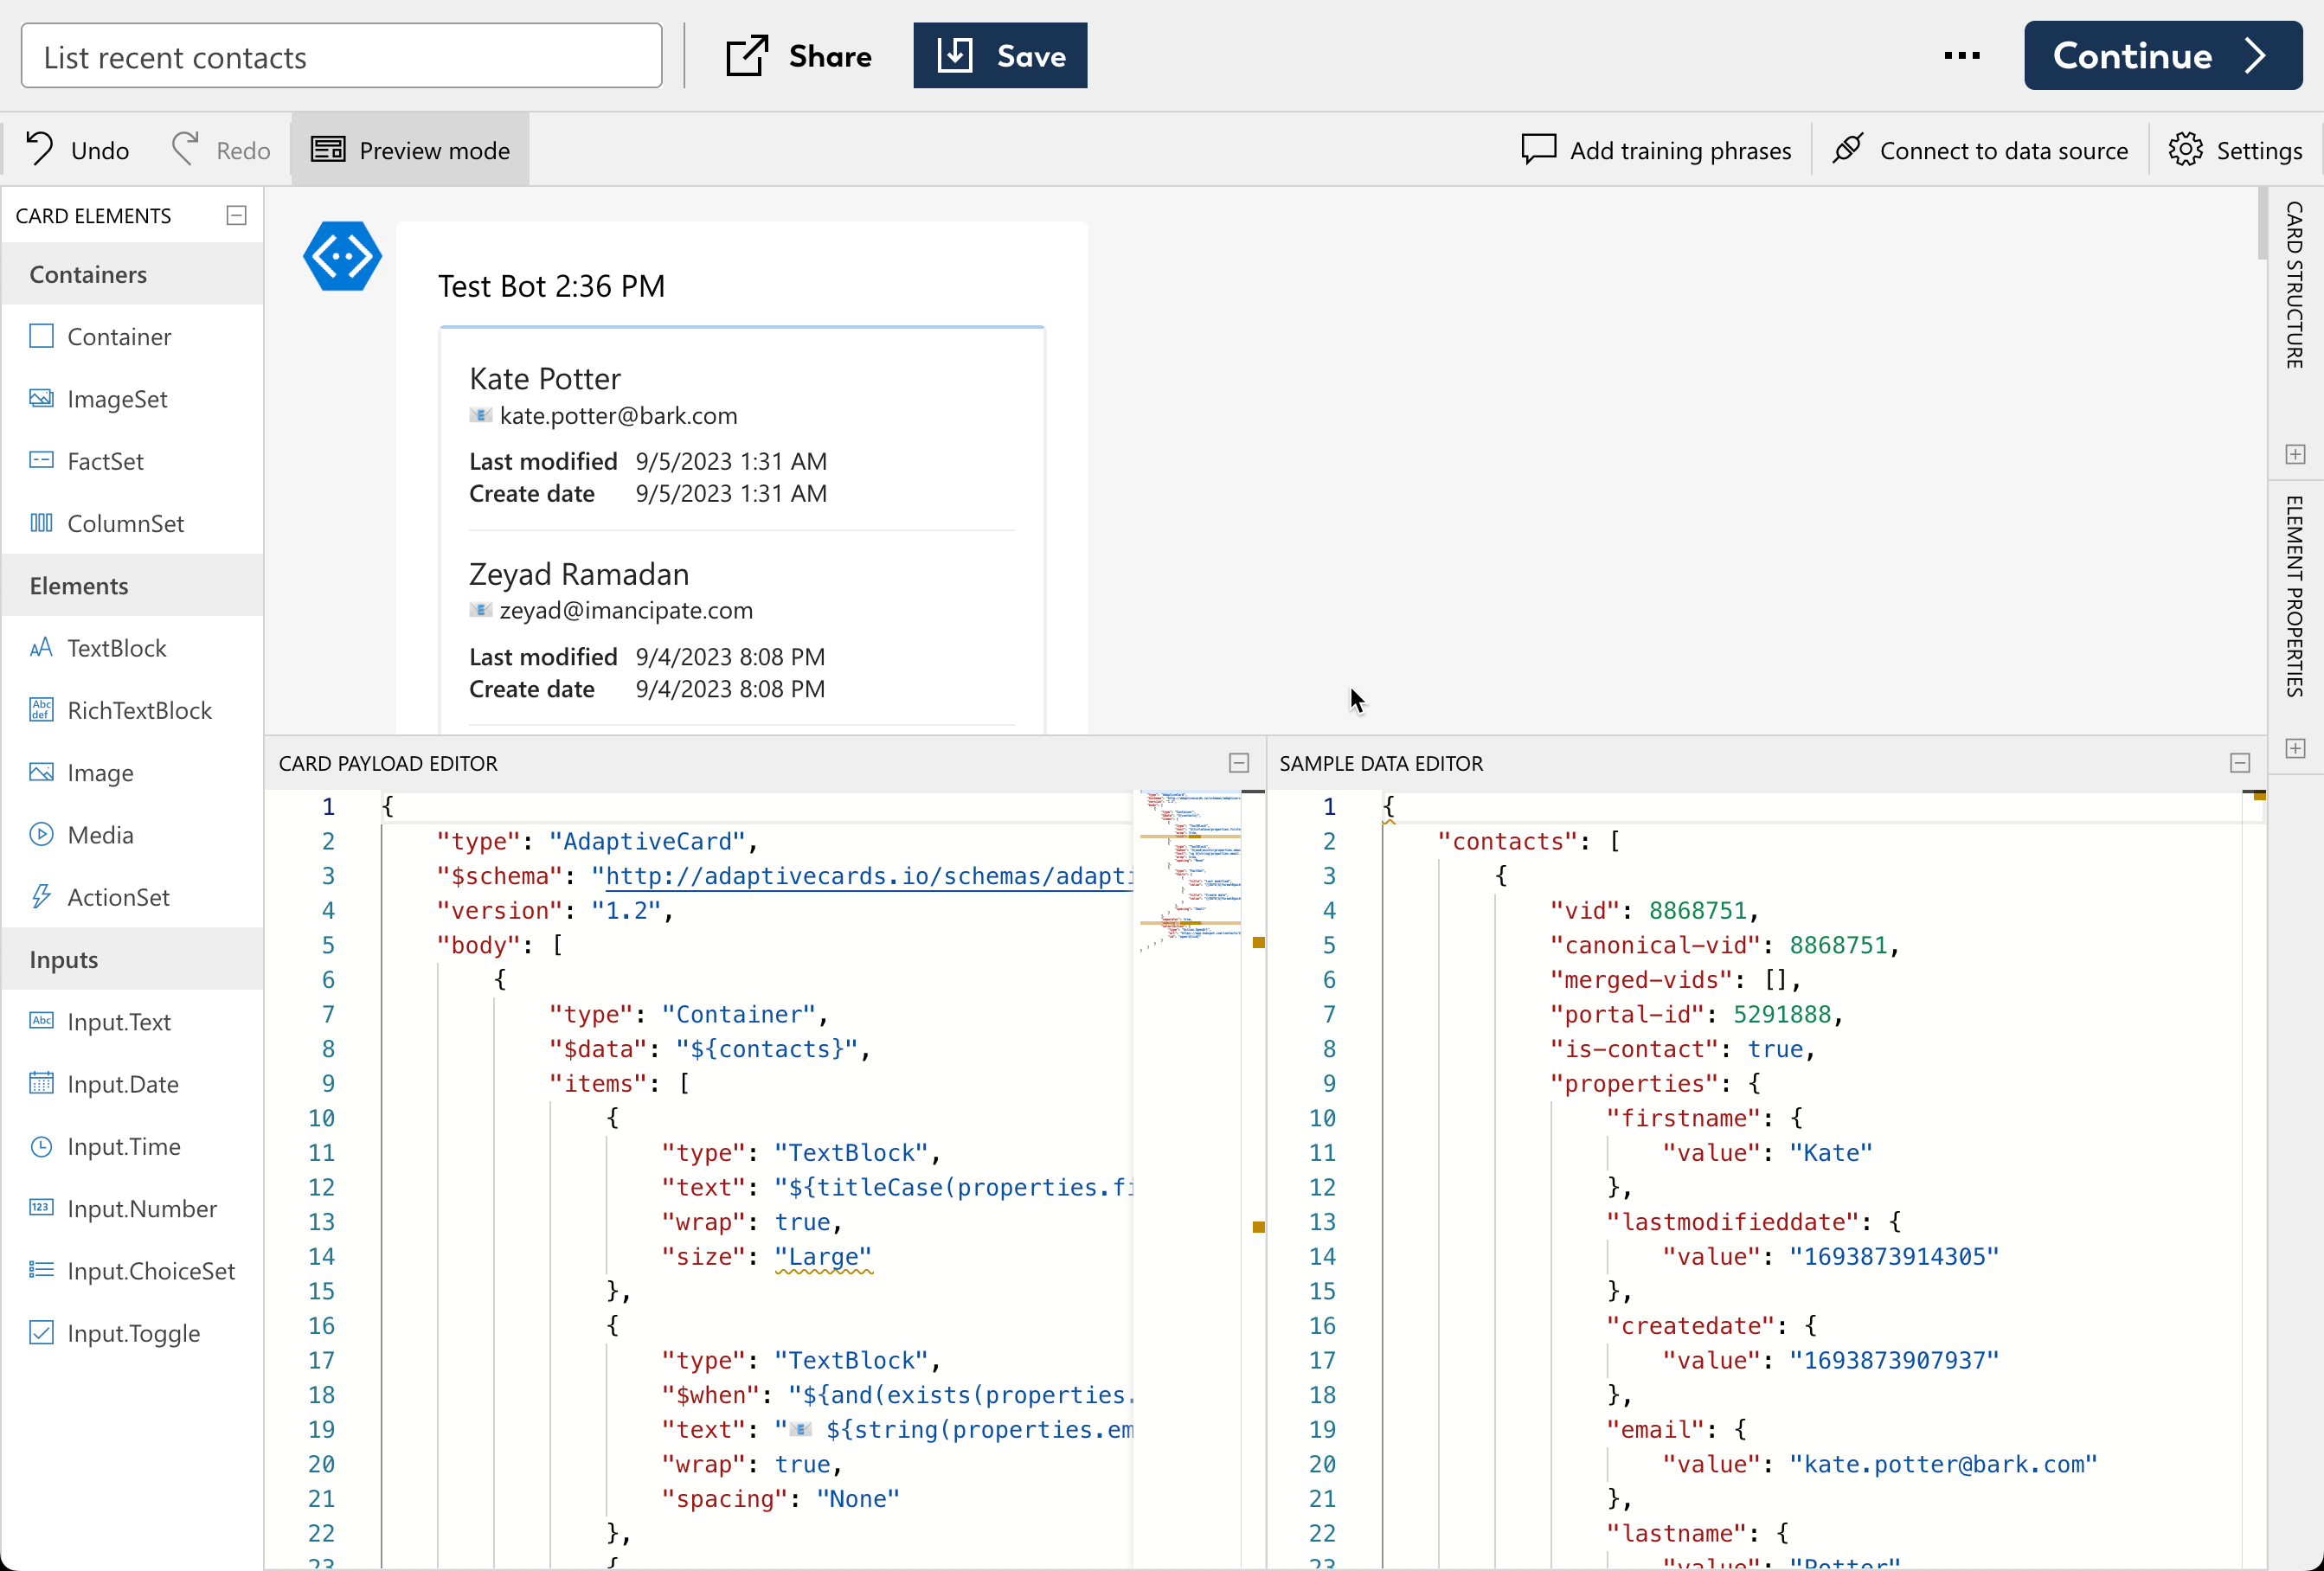Click the portal-id value 5291888
Screen dimensions: 2324x1571
click(x=1781, y=1014)
